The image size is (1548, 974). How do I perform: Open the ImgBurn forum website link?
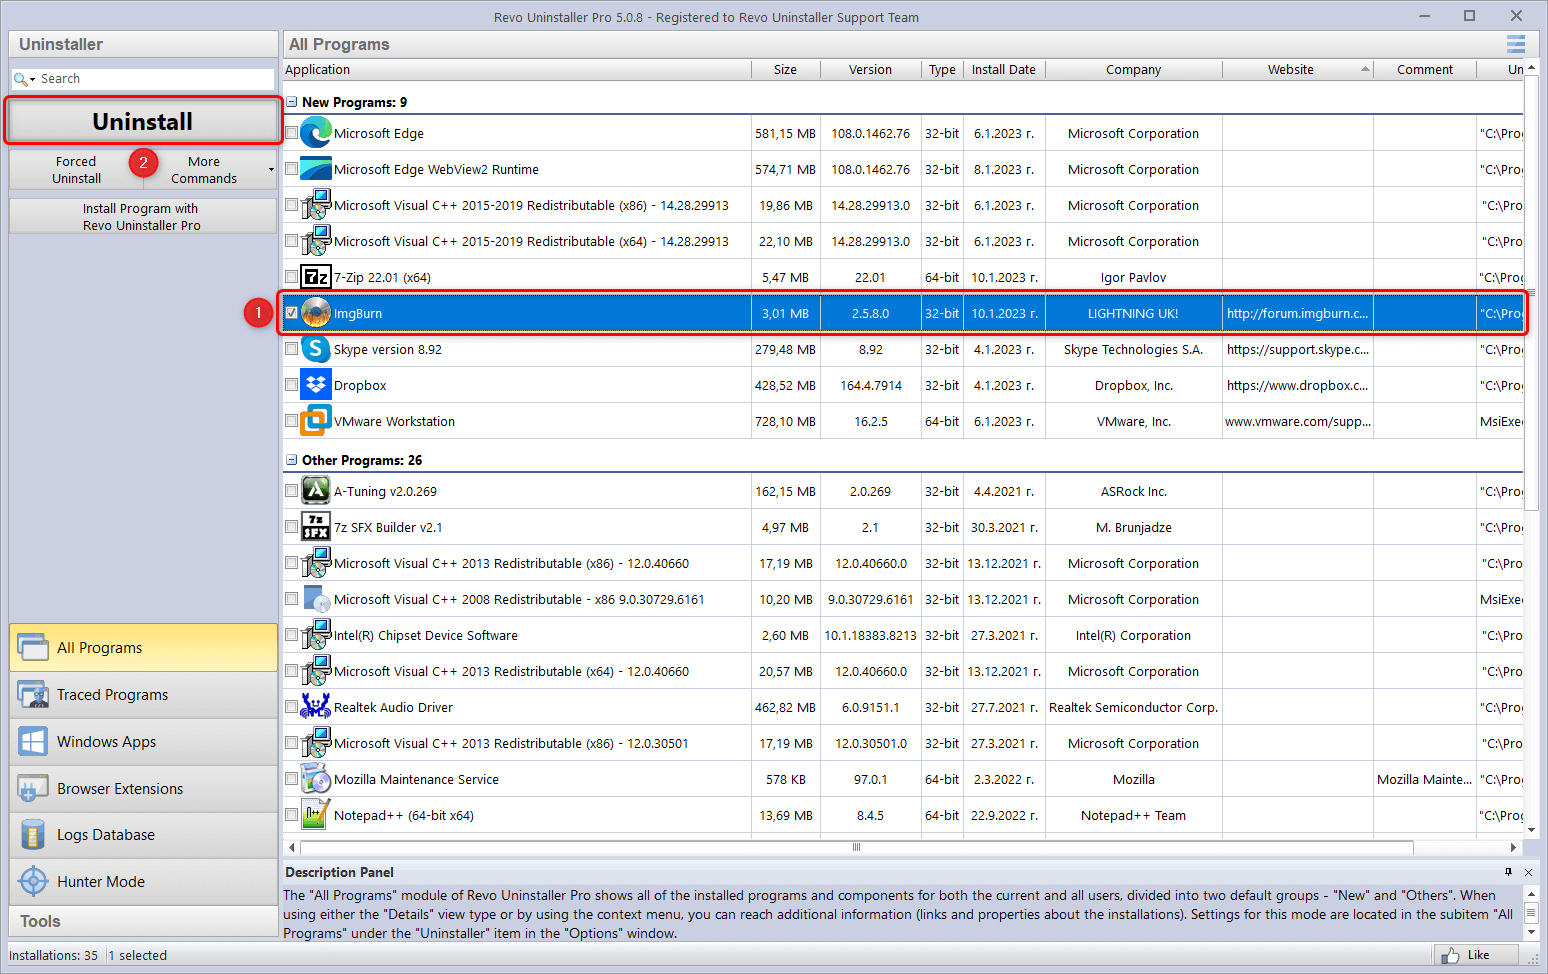1297,313
